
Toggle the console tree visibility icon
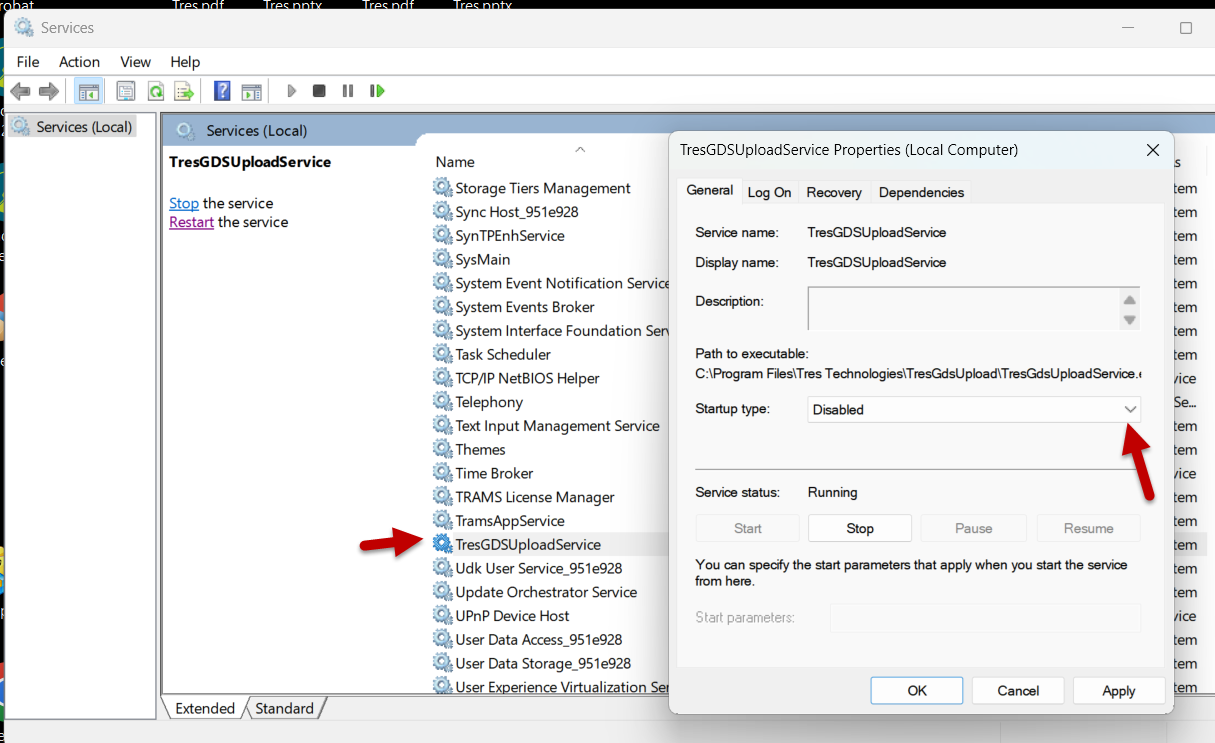coord(88,90)
